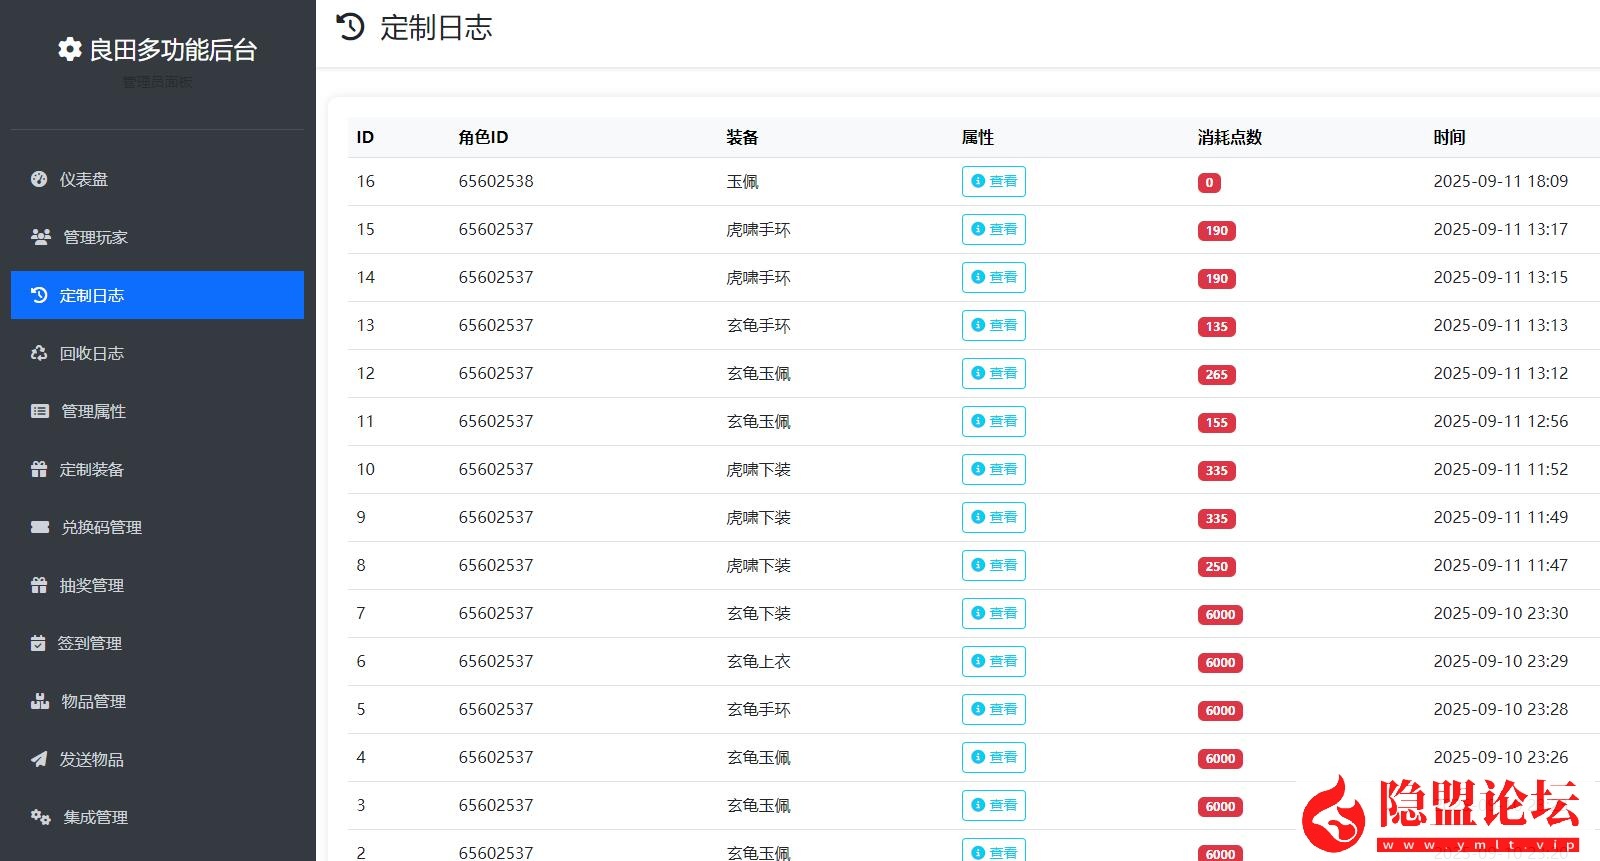1600x861 pixels.
Task: Open 查看 details for ID 4 row
Action: (x=993, y=757)
